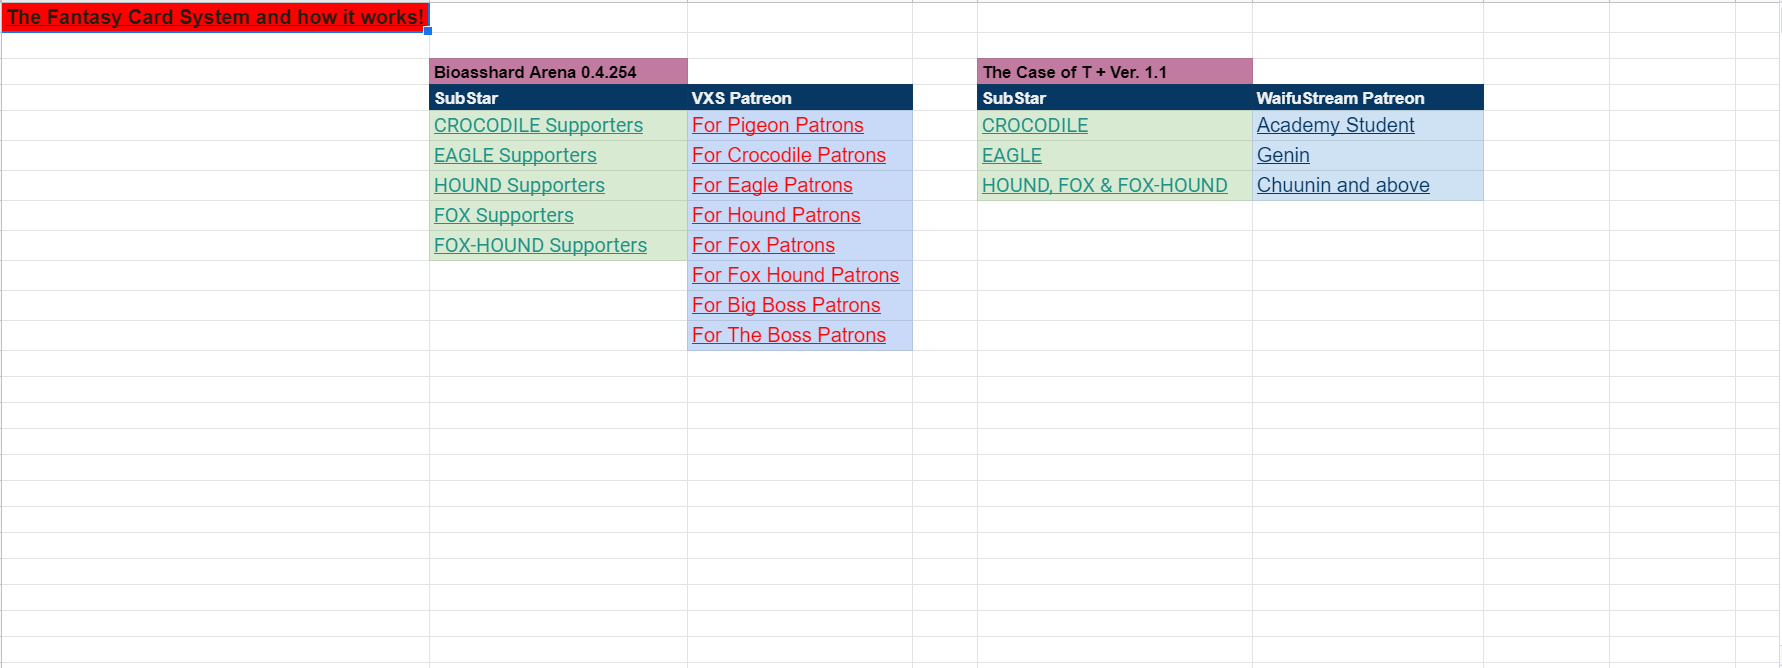
Task: Select the WaifuStream Patreon header cell
Action: tap(1368, 98)
